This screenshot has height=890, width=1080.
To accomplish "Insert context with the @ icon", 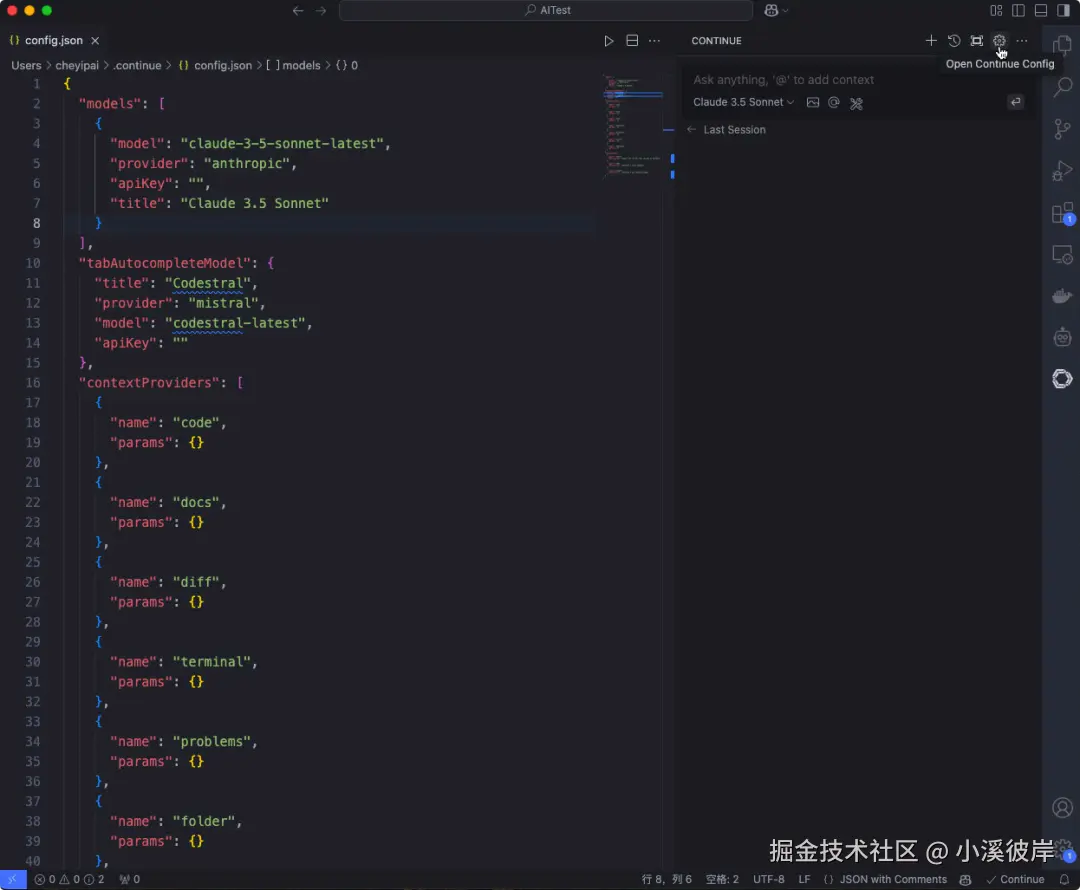I will (834, 103).
